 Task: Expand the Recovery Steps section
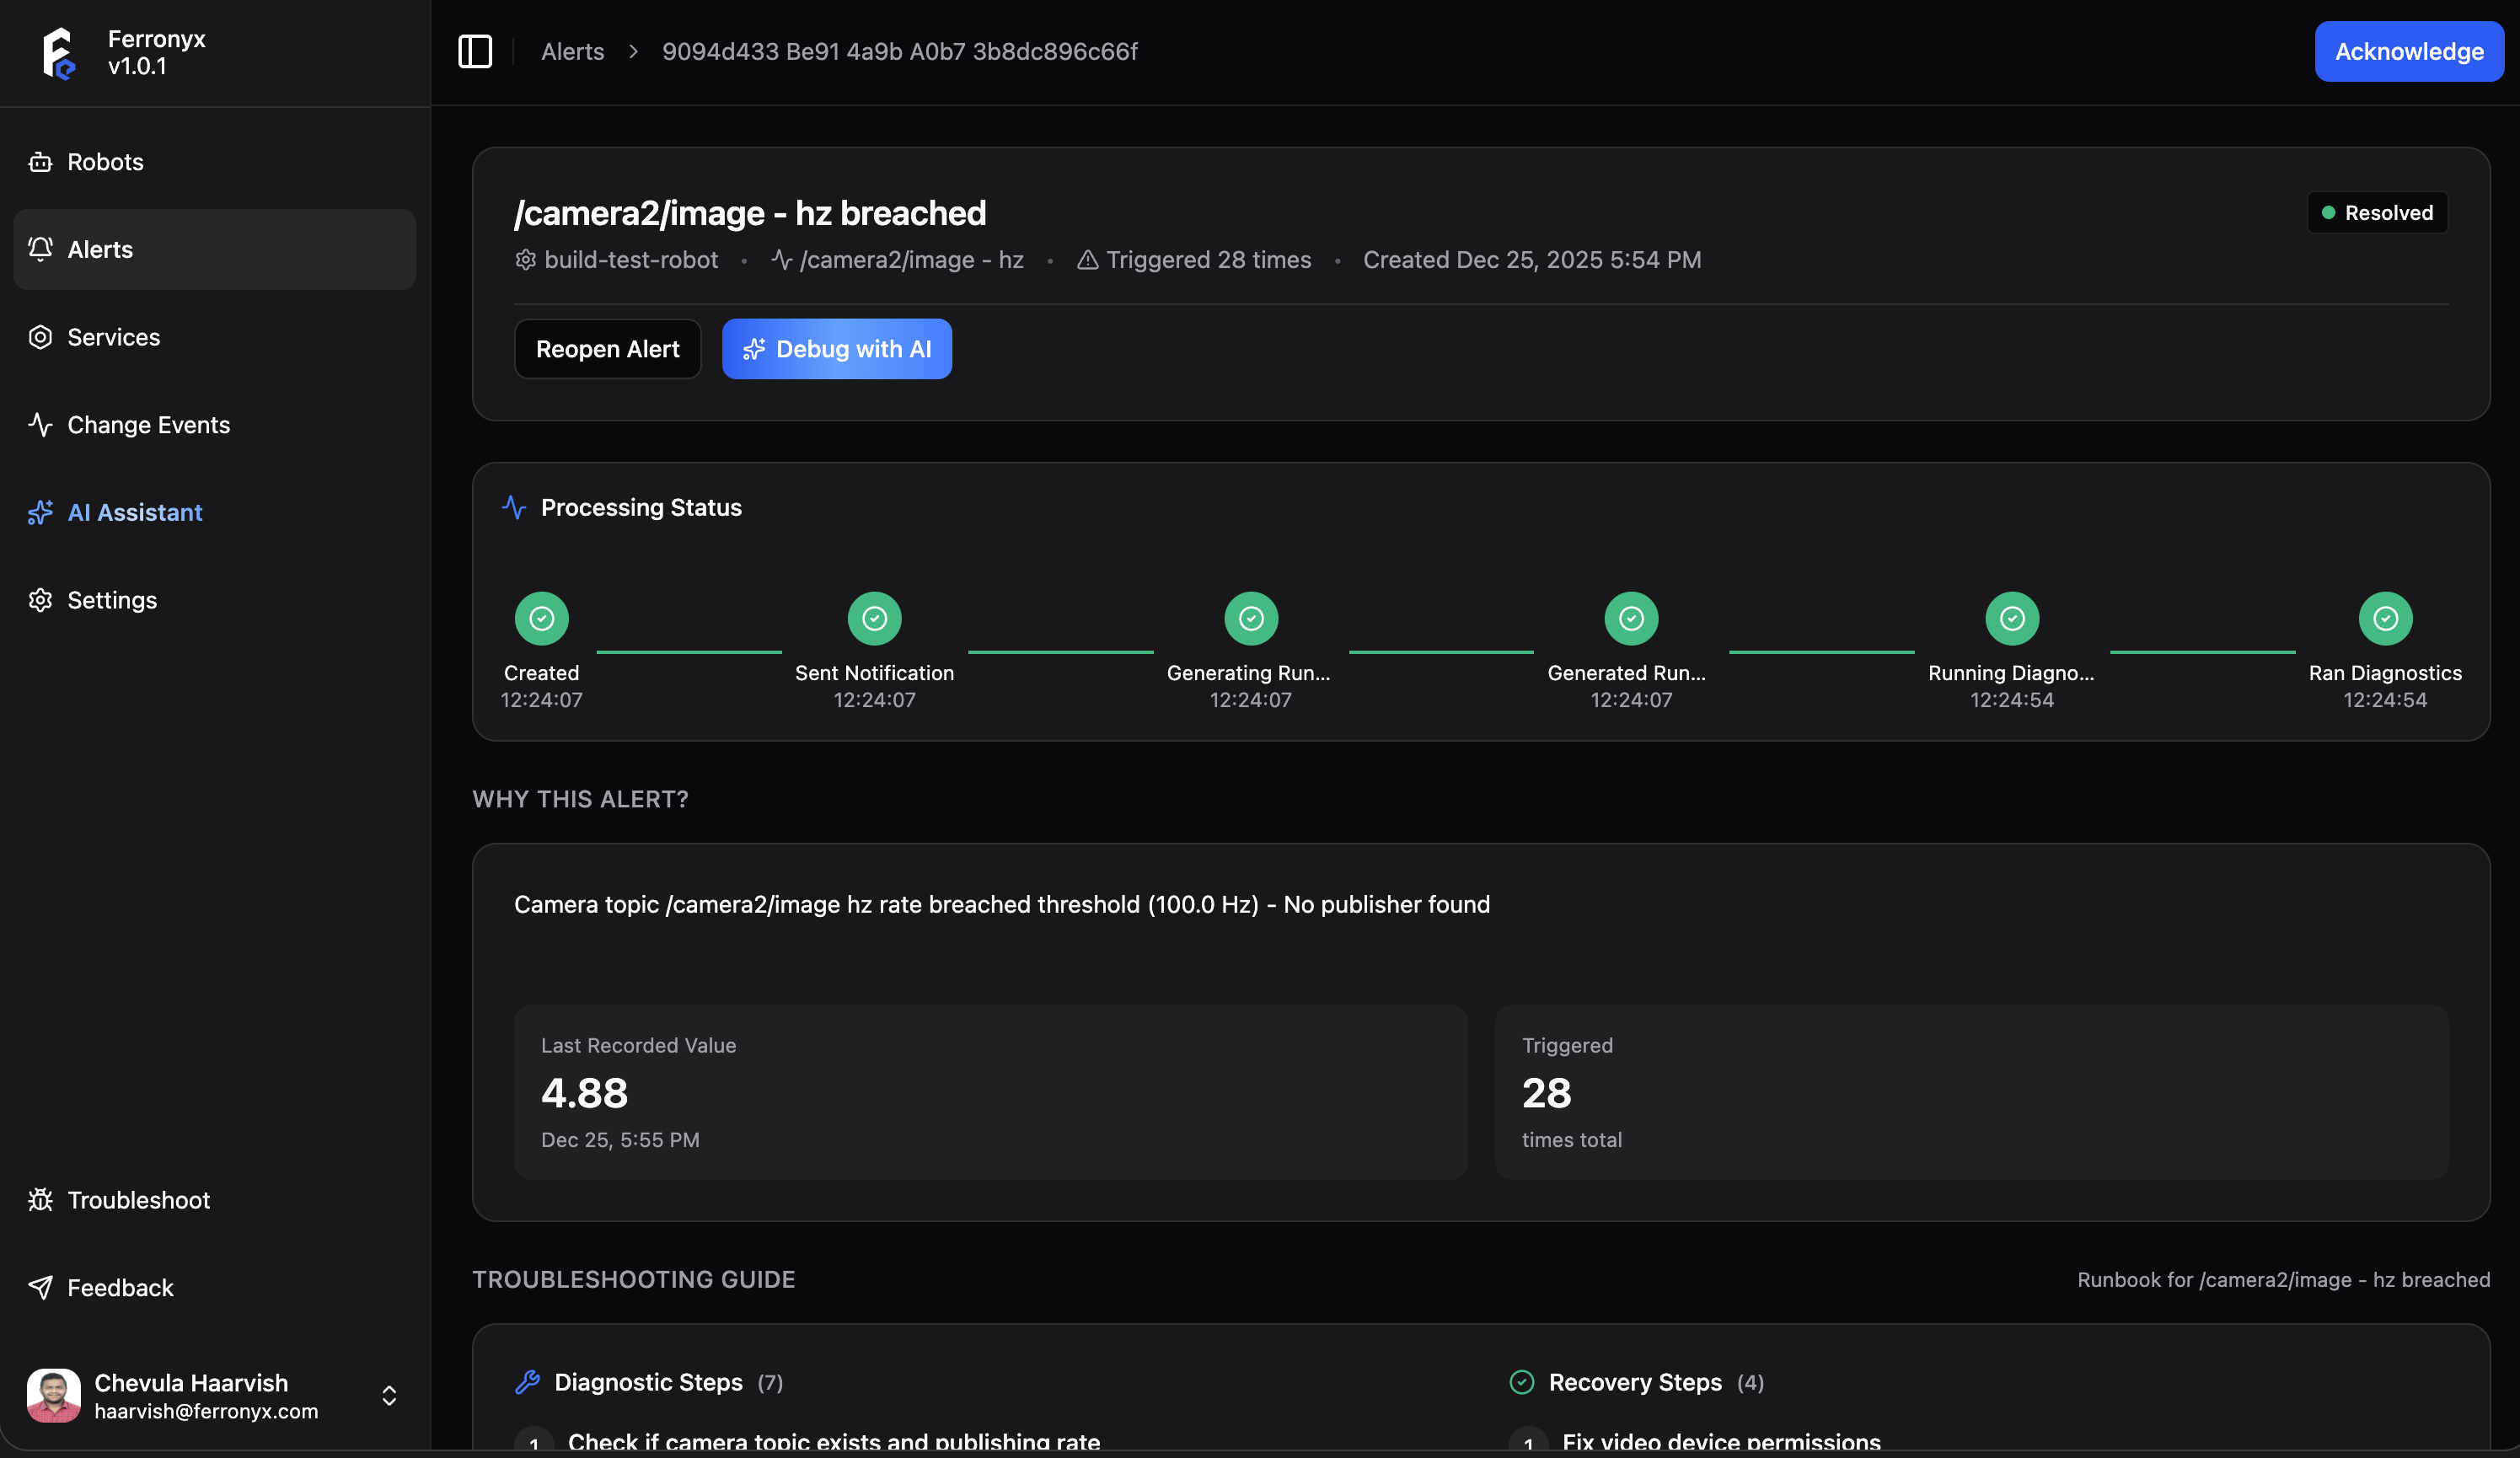[1635, 1382]
